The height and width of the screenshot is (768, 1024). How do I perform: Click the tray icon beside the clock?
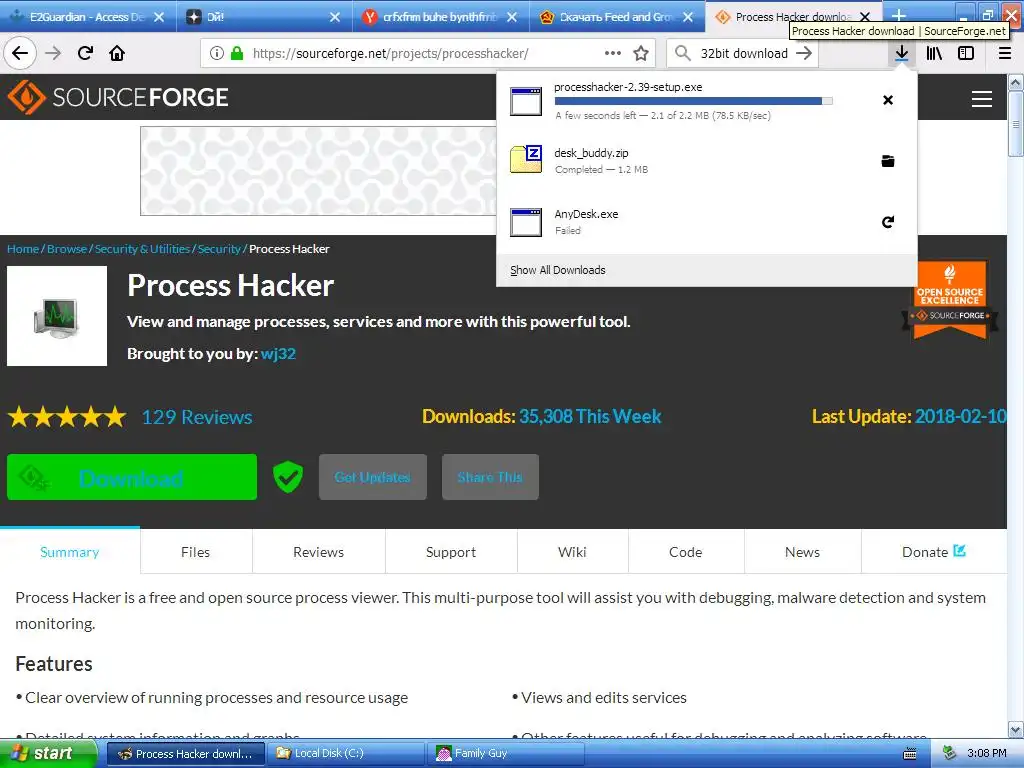click(x=950, y=753)
